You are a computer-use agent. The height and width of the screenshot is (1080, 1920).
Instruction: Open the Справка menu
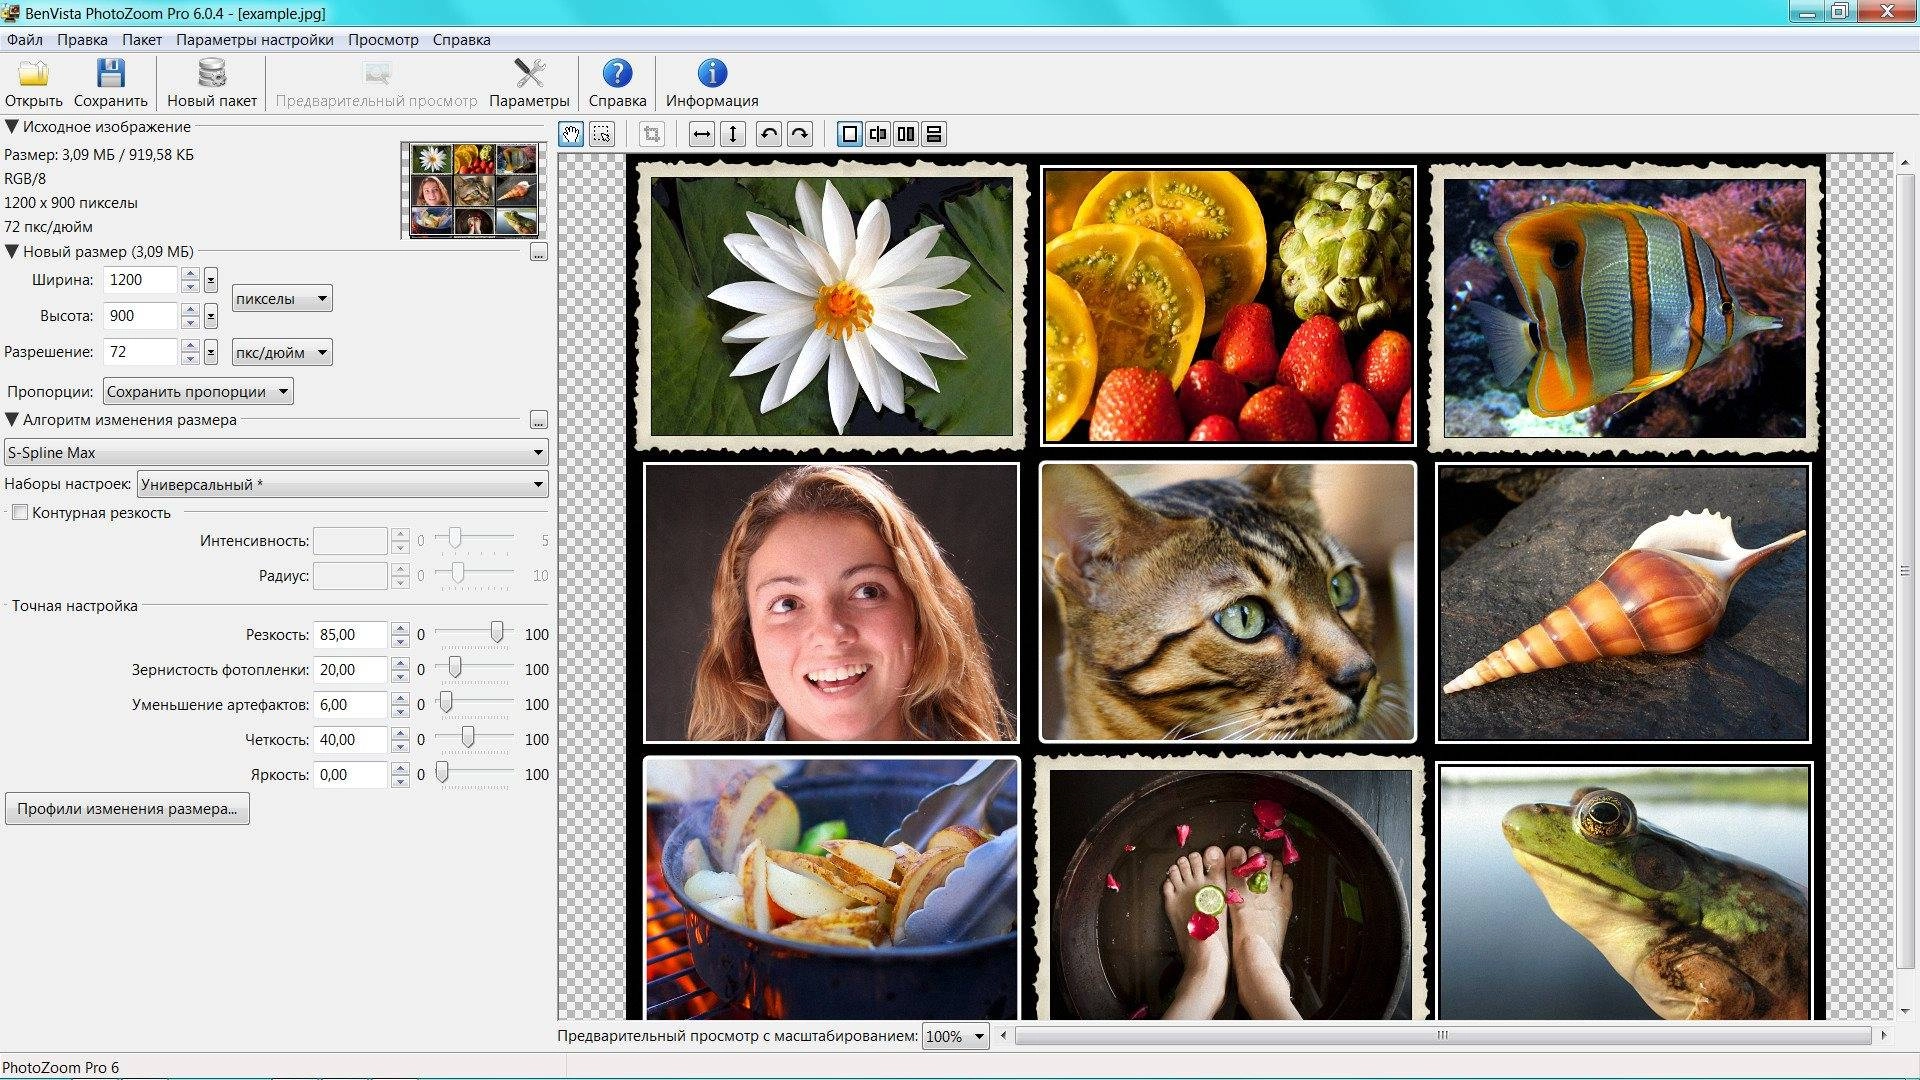461,40
